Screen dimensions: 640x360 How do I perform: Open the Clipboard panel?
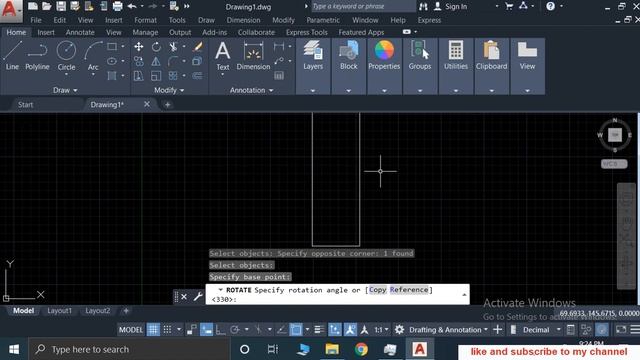(491, 55)
